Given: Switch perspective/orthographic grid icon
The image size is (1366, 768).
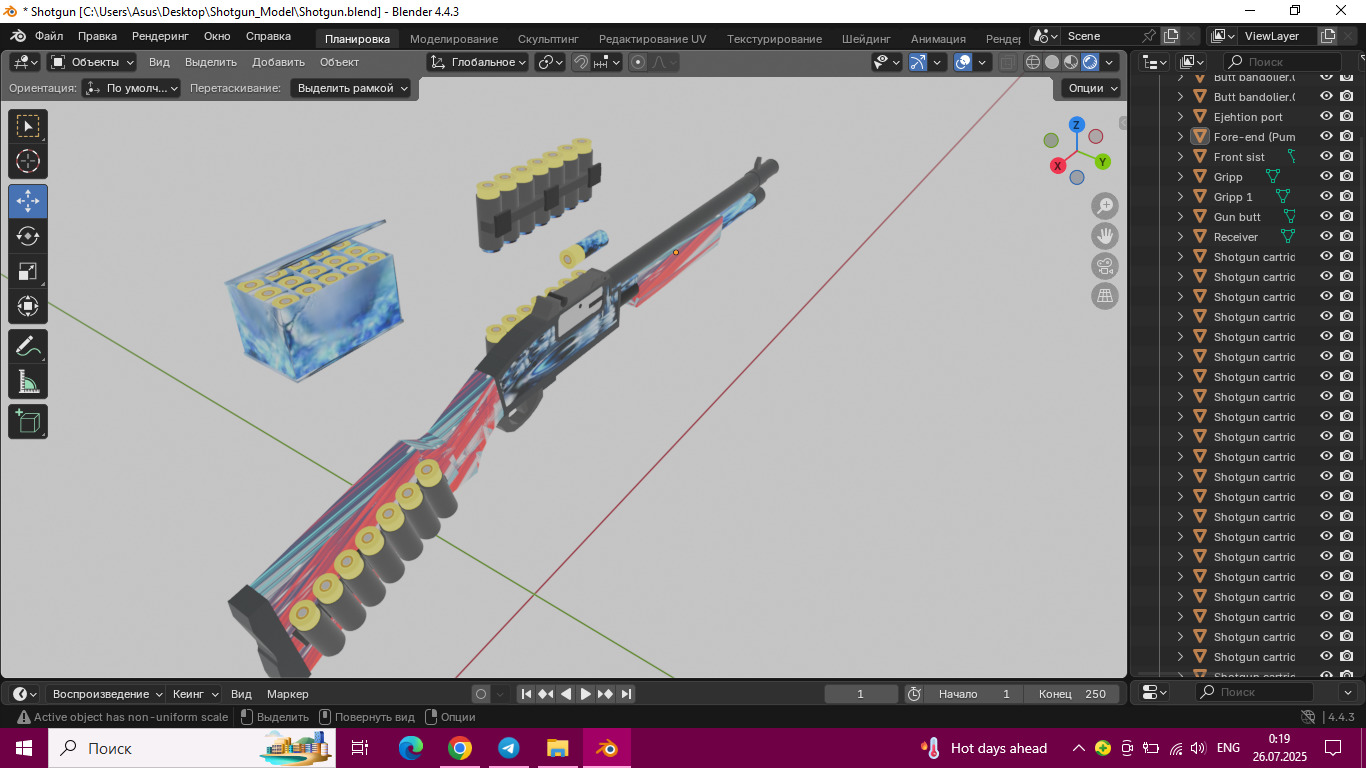Looking at the screenshot, I should pos(1105,296).
